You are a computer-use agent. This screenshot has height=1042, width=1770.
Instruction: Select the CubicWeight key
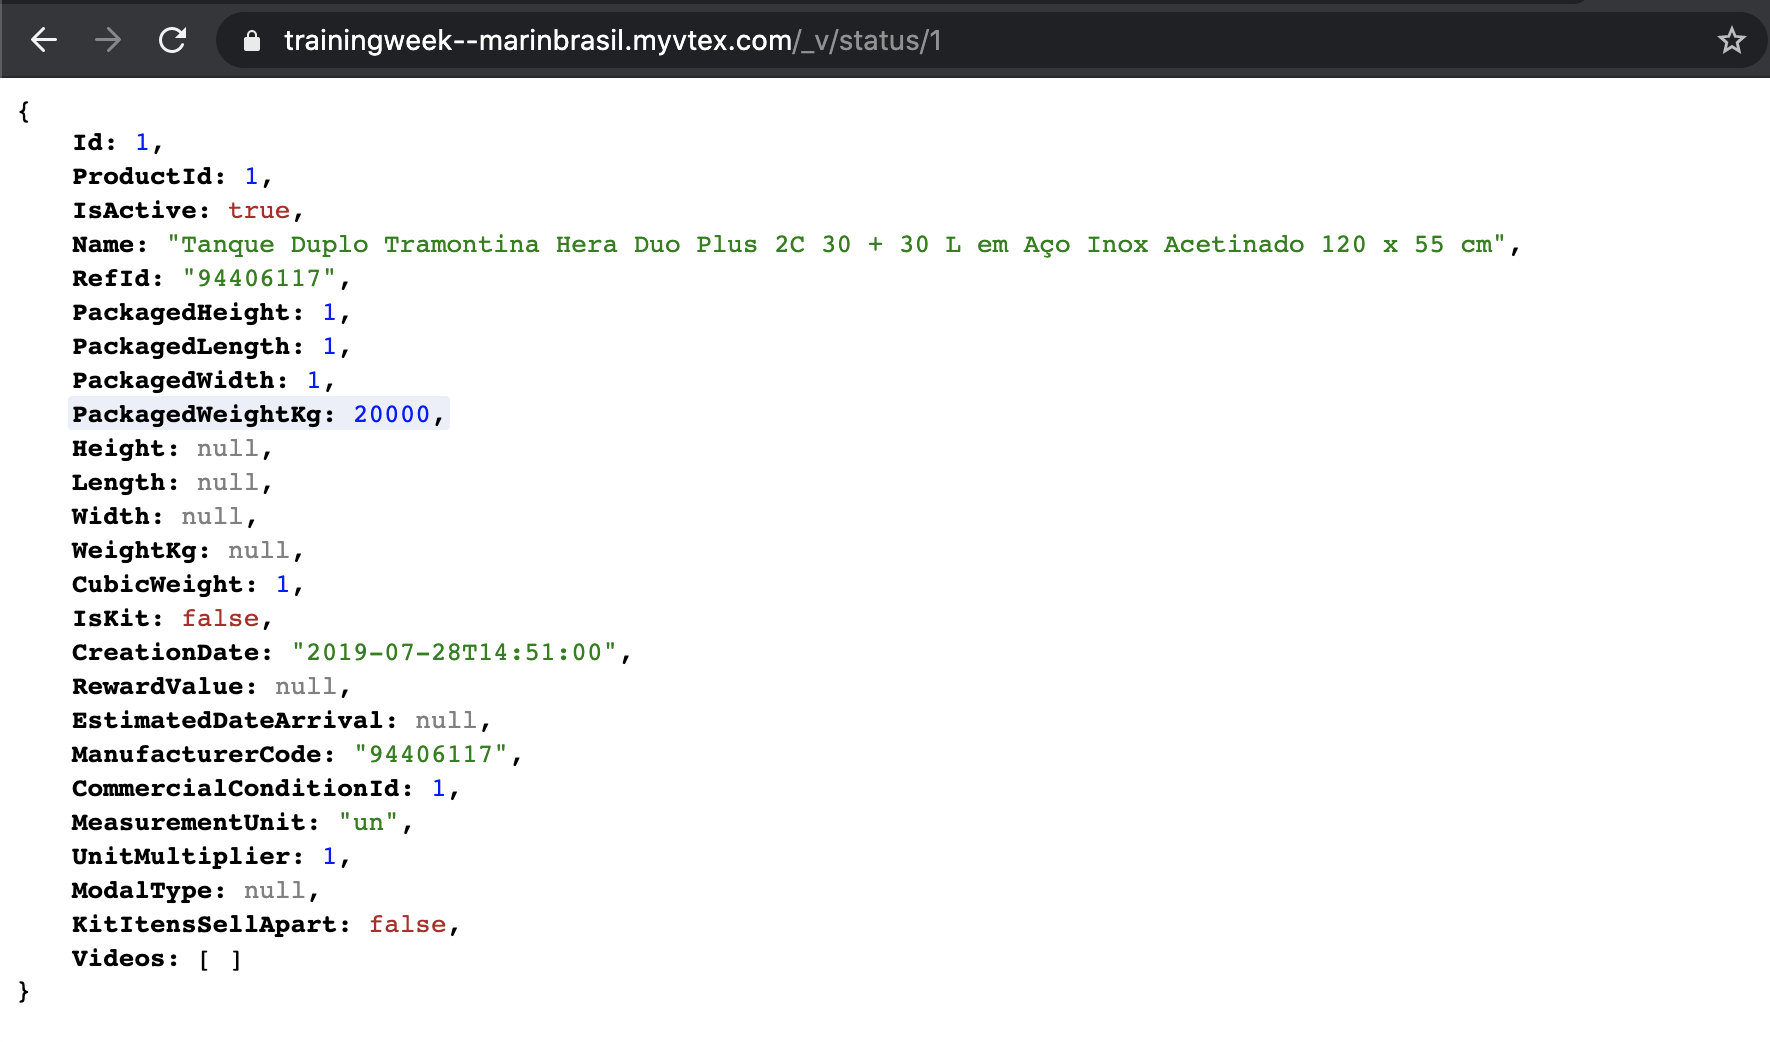click(x=164, y=585)
